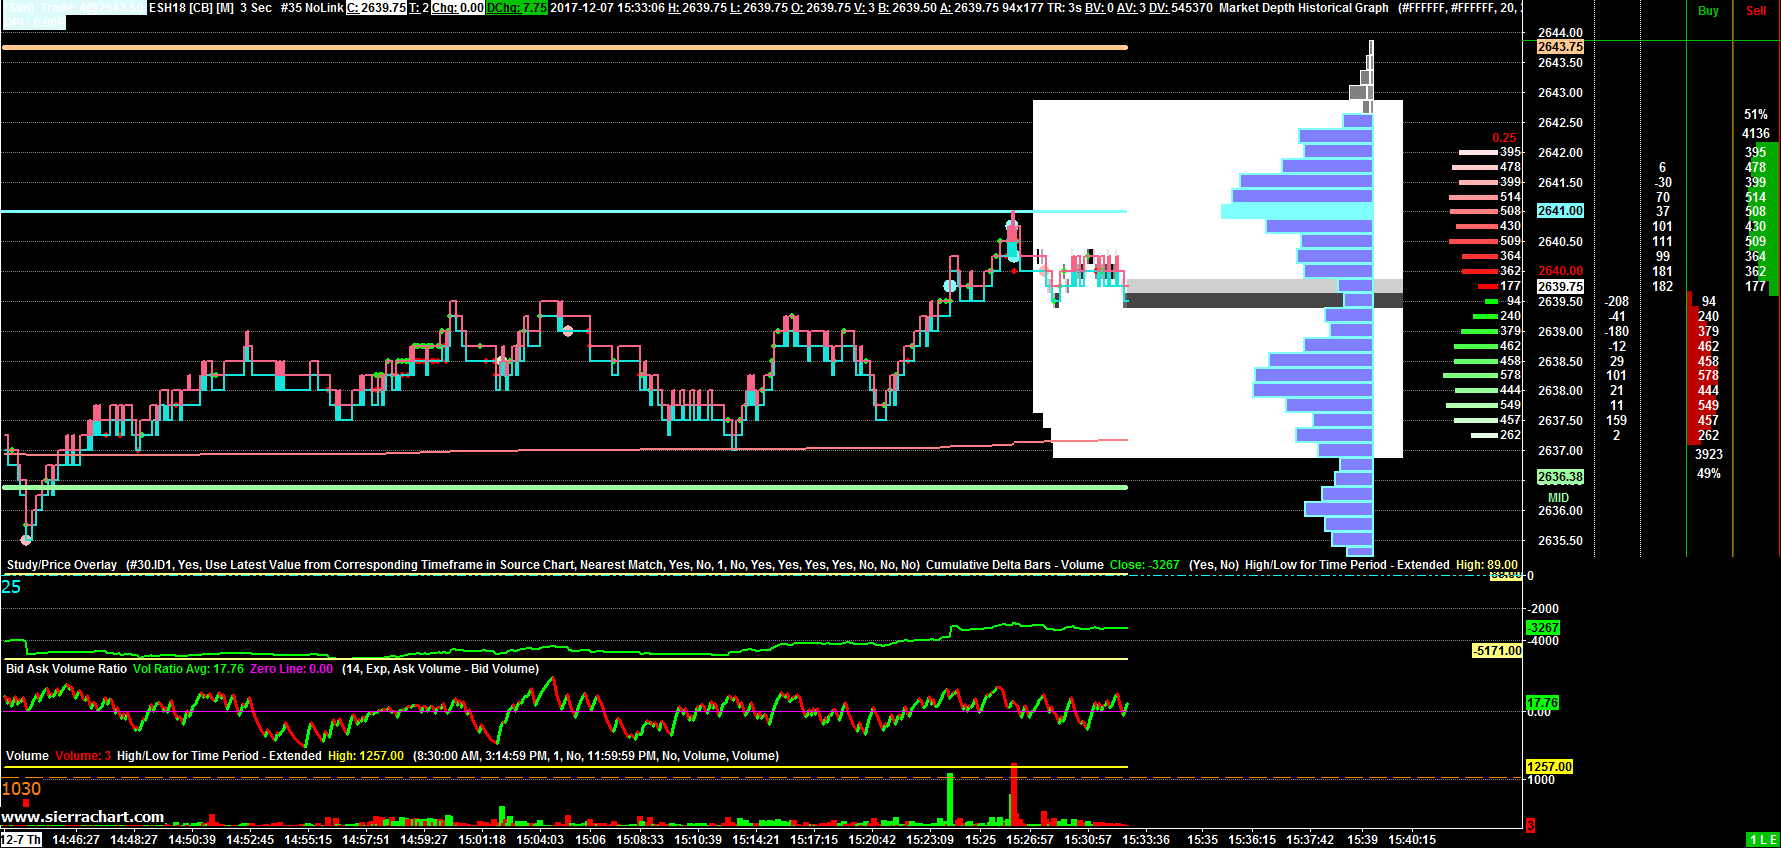Click the magenta Zero Line: 0.00 value
The height and width of the screenshot is (848, 1781).
292,669
